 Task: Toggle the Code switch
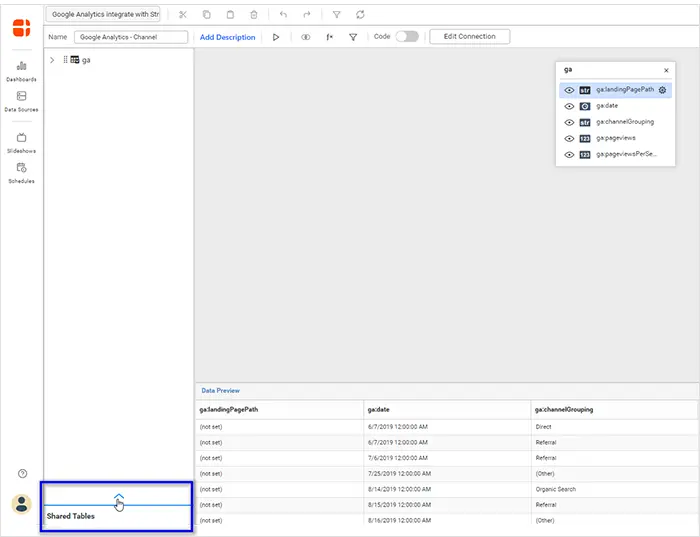coord(407,36)
